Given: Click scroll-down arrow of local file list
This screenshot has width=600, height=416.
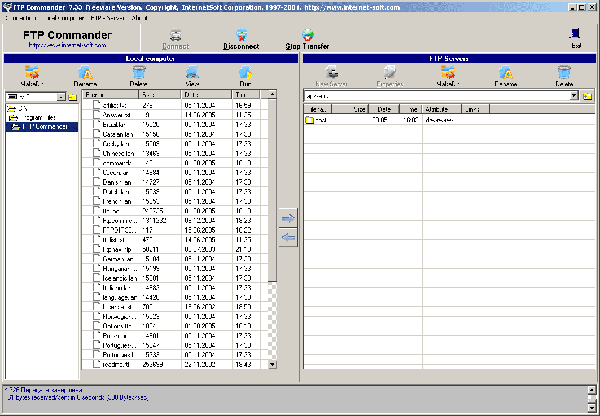Looking at the screenshot, I should [272, 365].
